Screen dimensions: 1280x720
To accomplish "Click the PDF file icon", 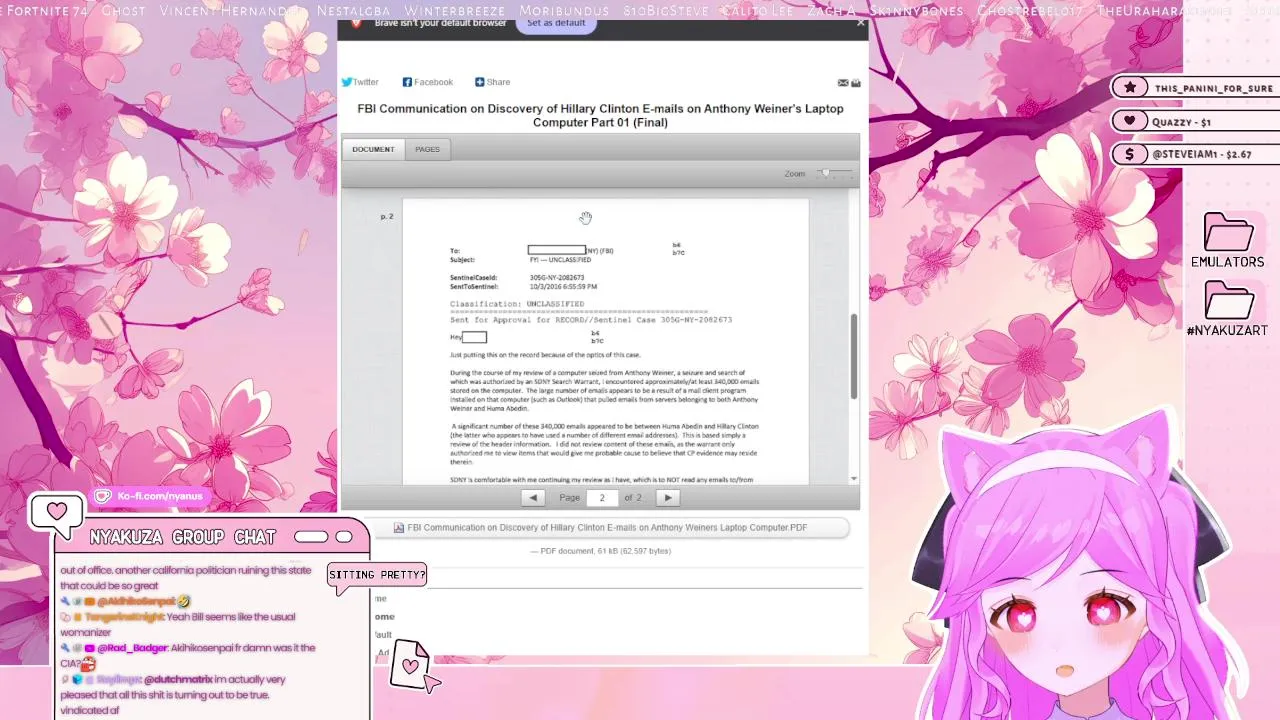I will [399, 527].
